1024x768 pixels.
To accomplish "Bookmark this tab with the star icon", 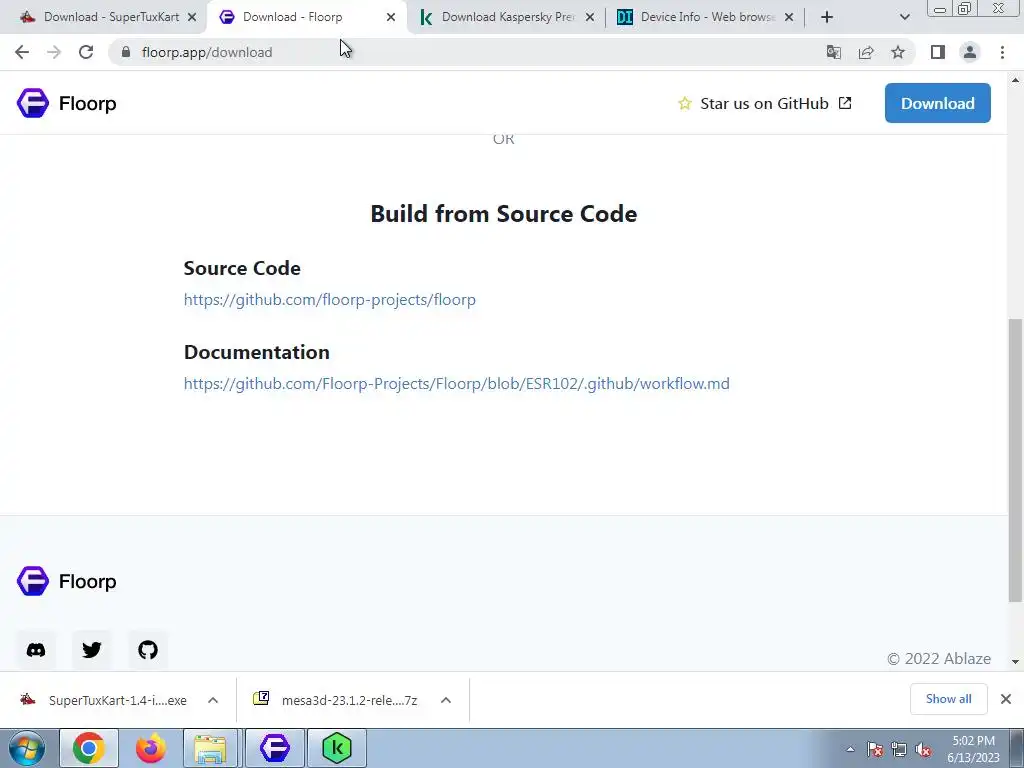I will click(x=898, y=52).
